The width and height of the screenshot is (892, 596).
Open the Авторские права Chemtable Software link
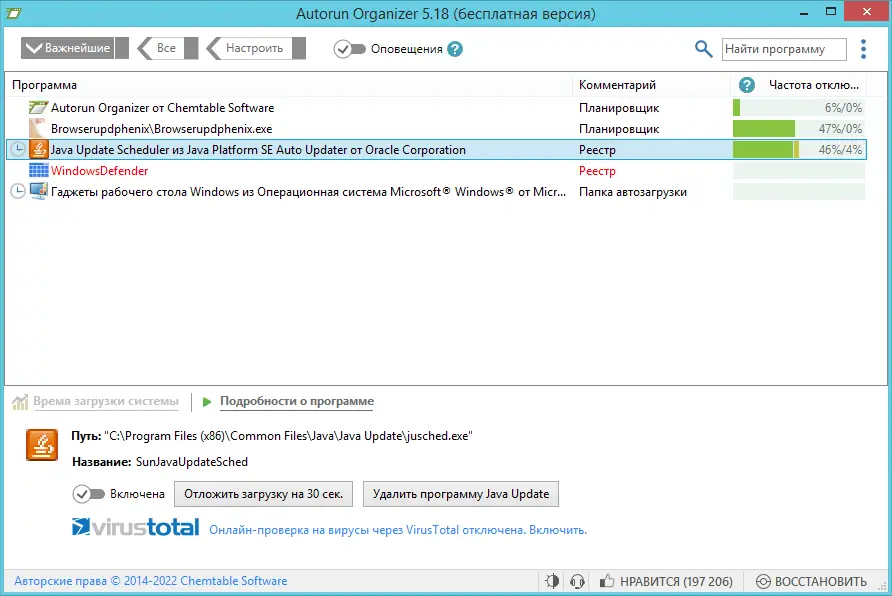pos(151,581)
